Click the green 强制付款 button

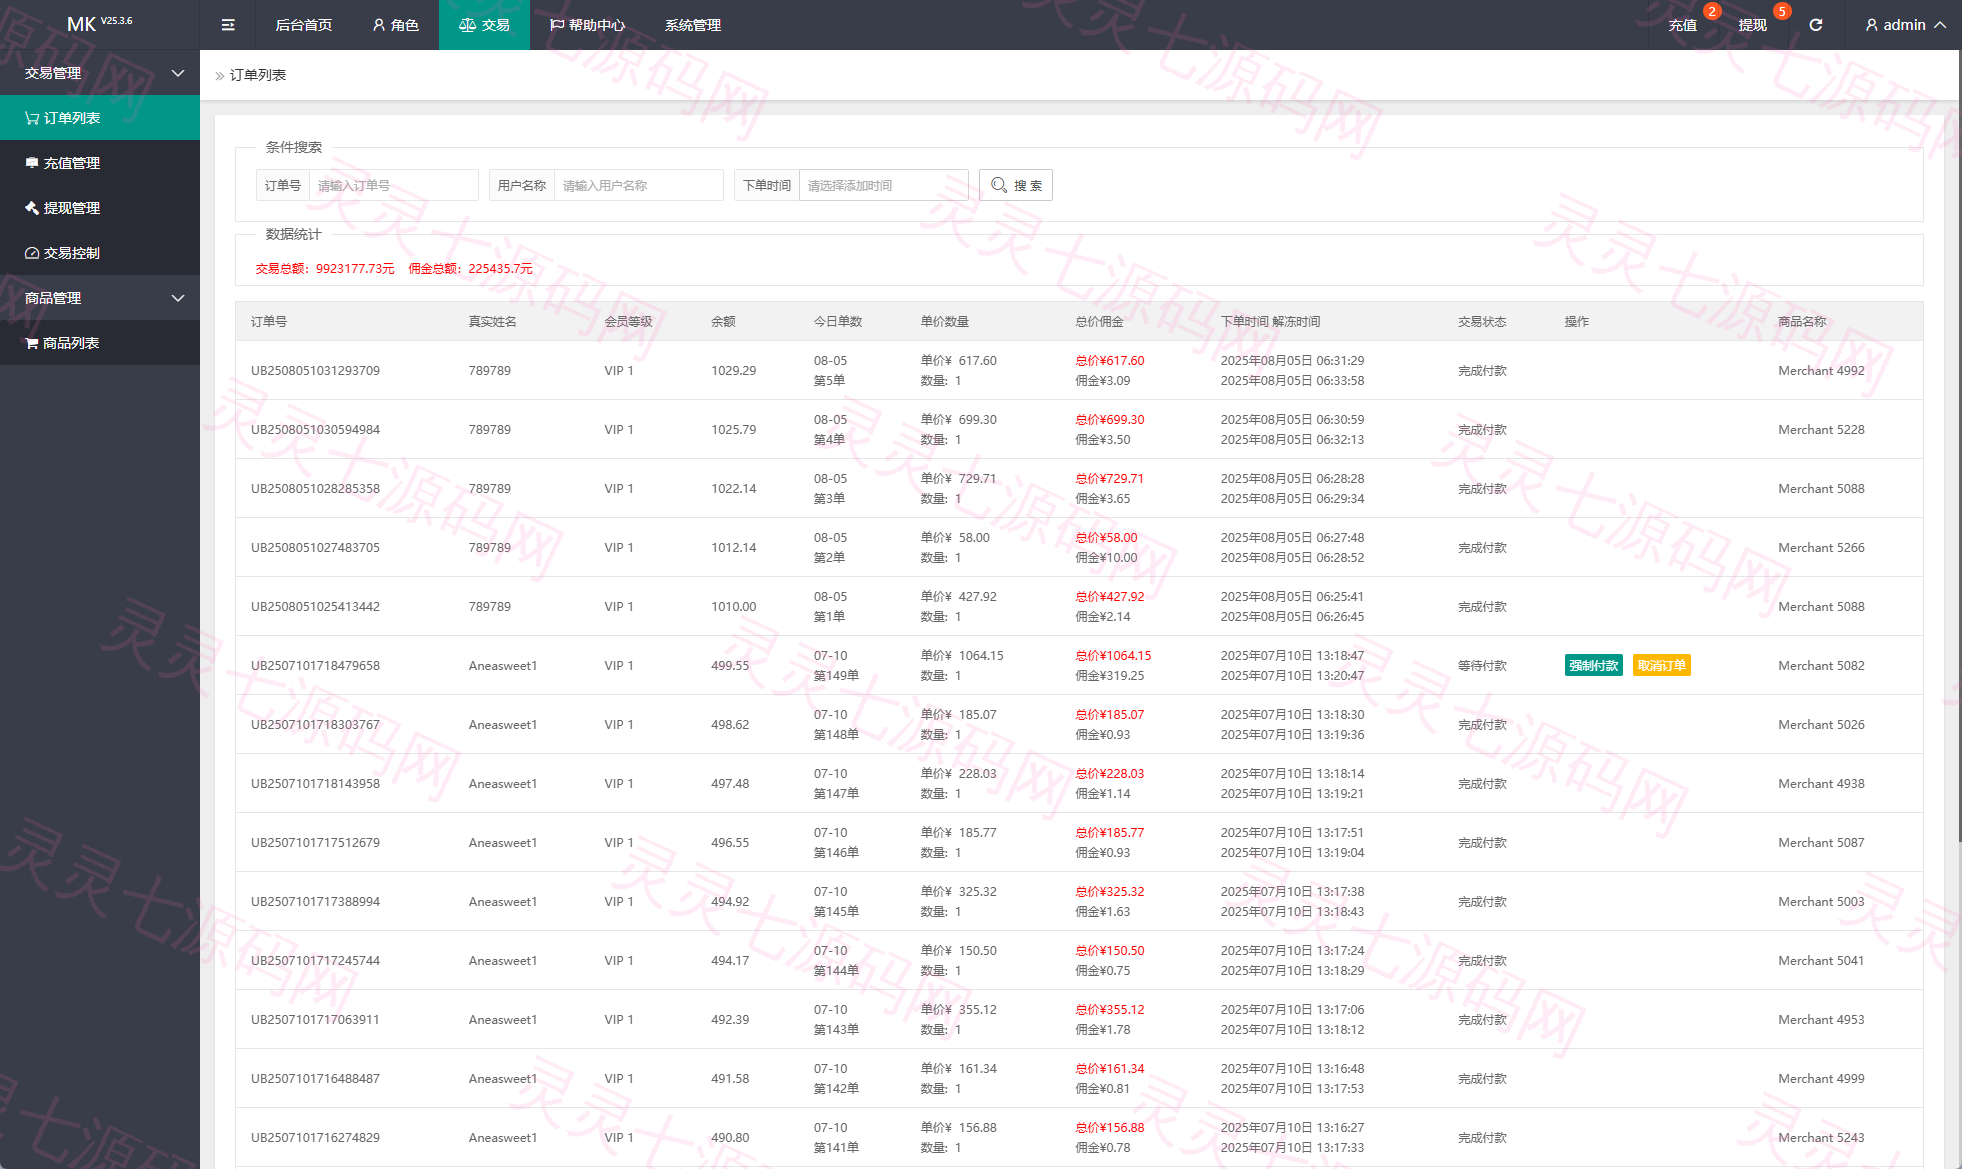click(x=1594, y=665)
